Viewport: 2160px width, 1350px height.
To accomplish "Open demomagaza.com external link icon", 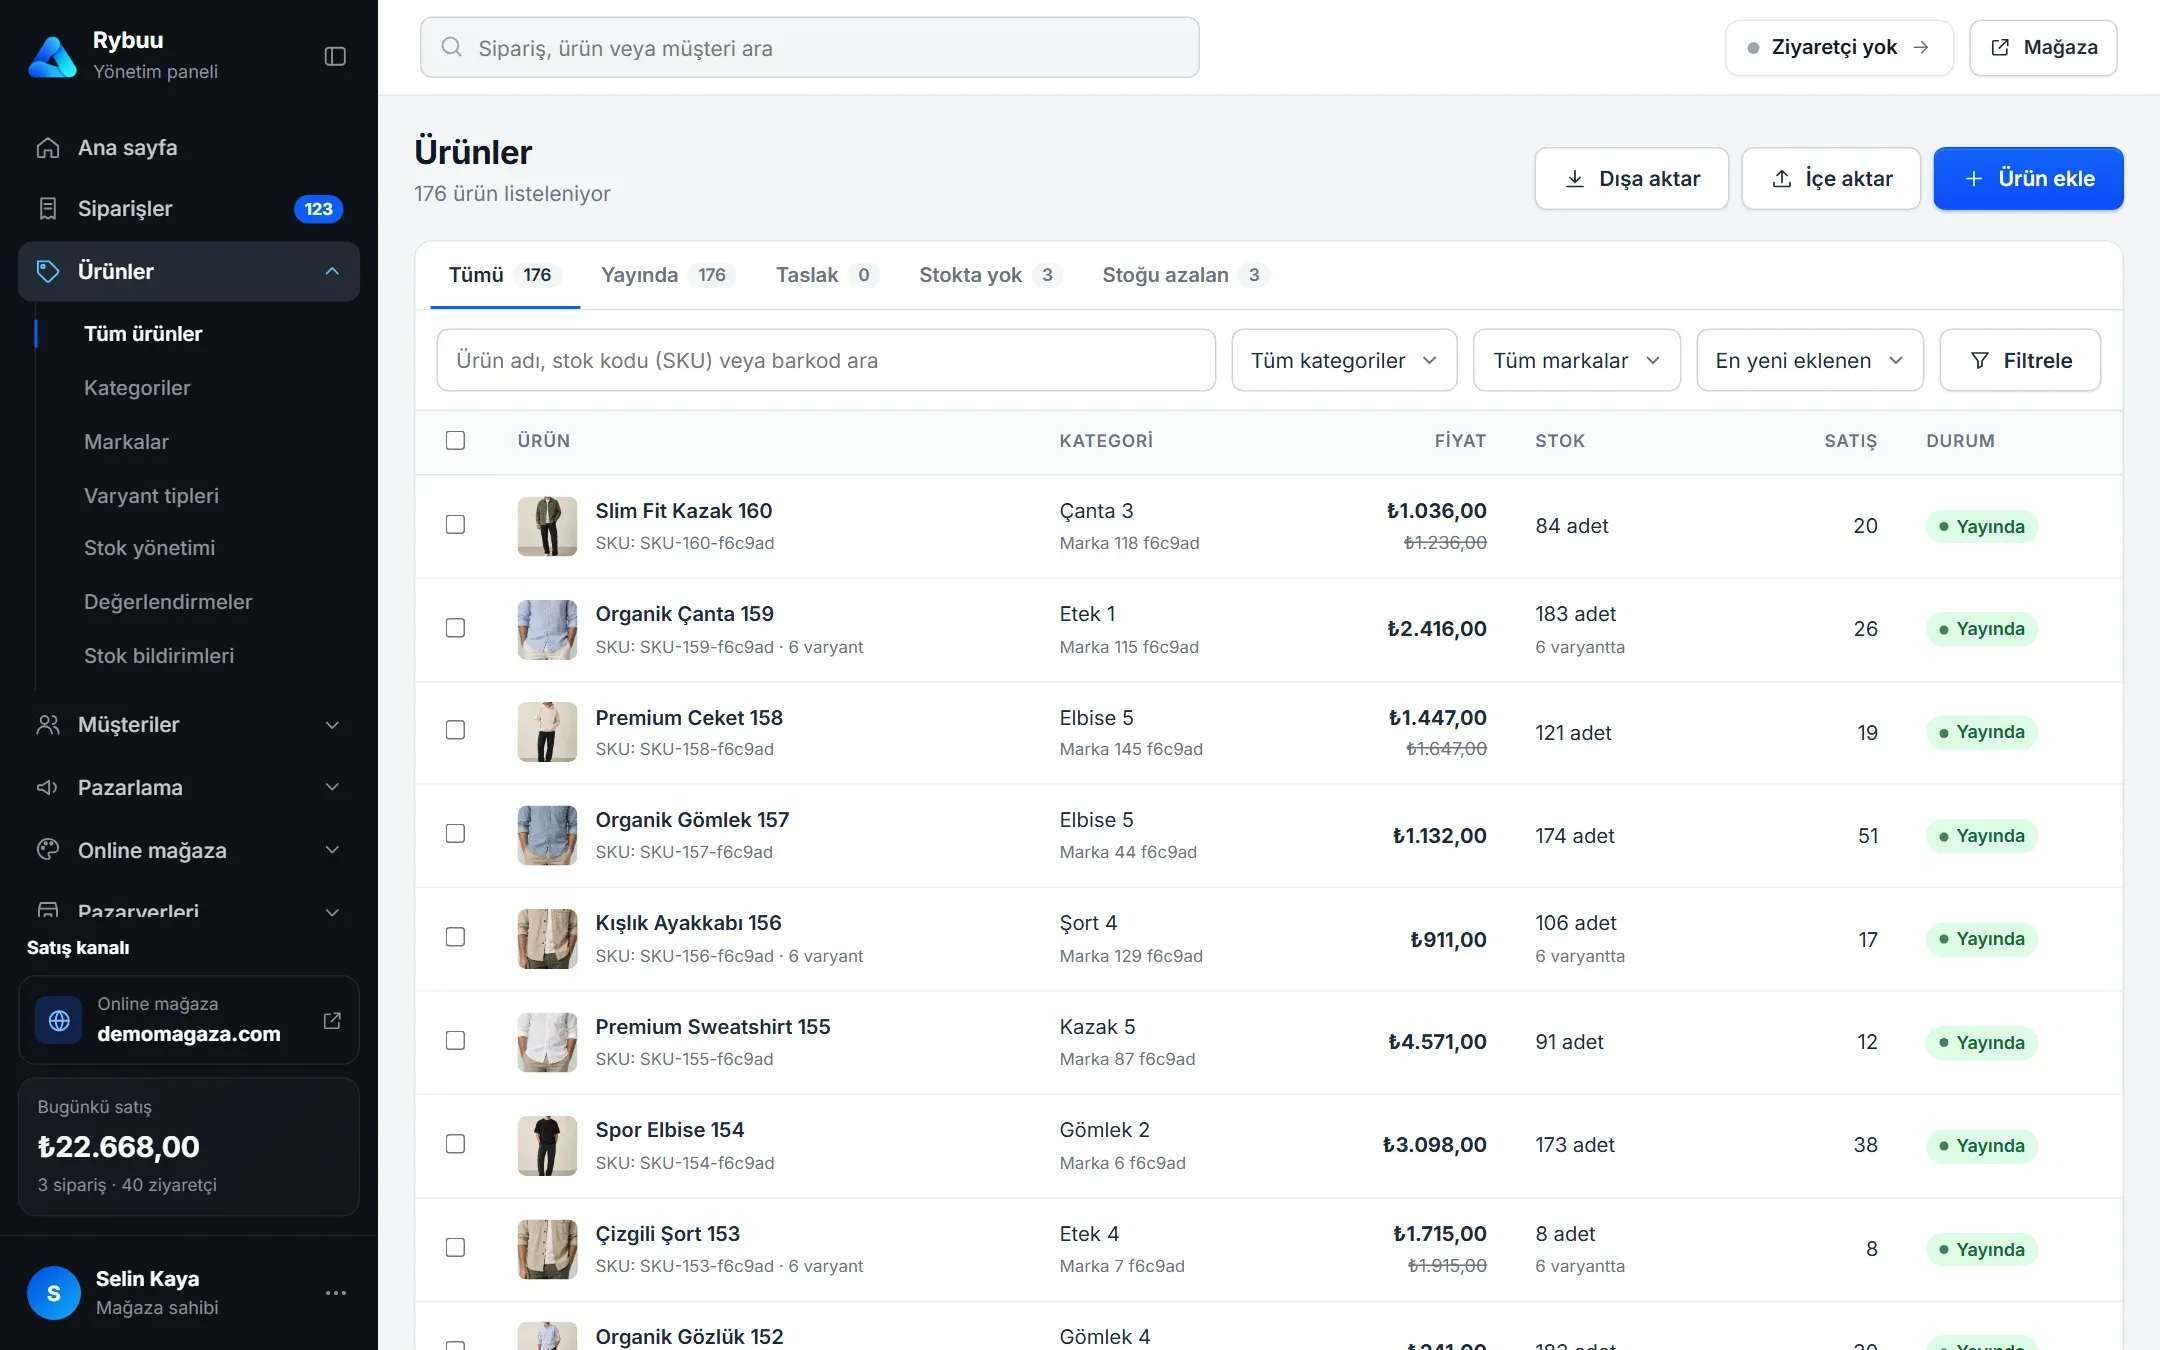I will (x=332, y=1020).
